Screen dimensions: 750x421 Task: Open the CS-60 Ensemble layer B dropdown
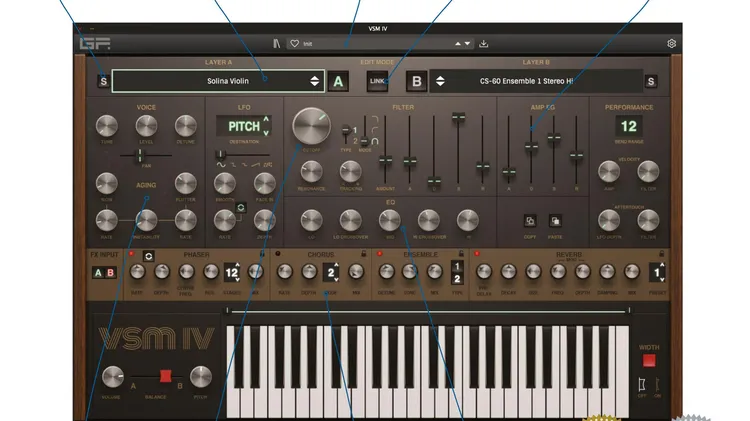click(x=536, y=81)
